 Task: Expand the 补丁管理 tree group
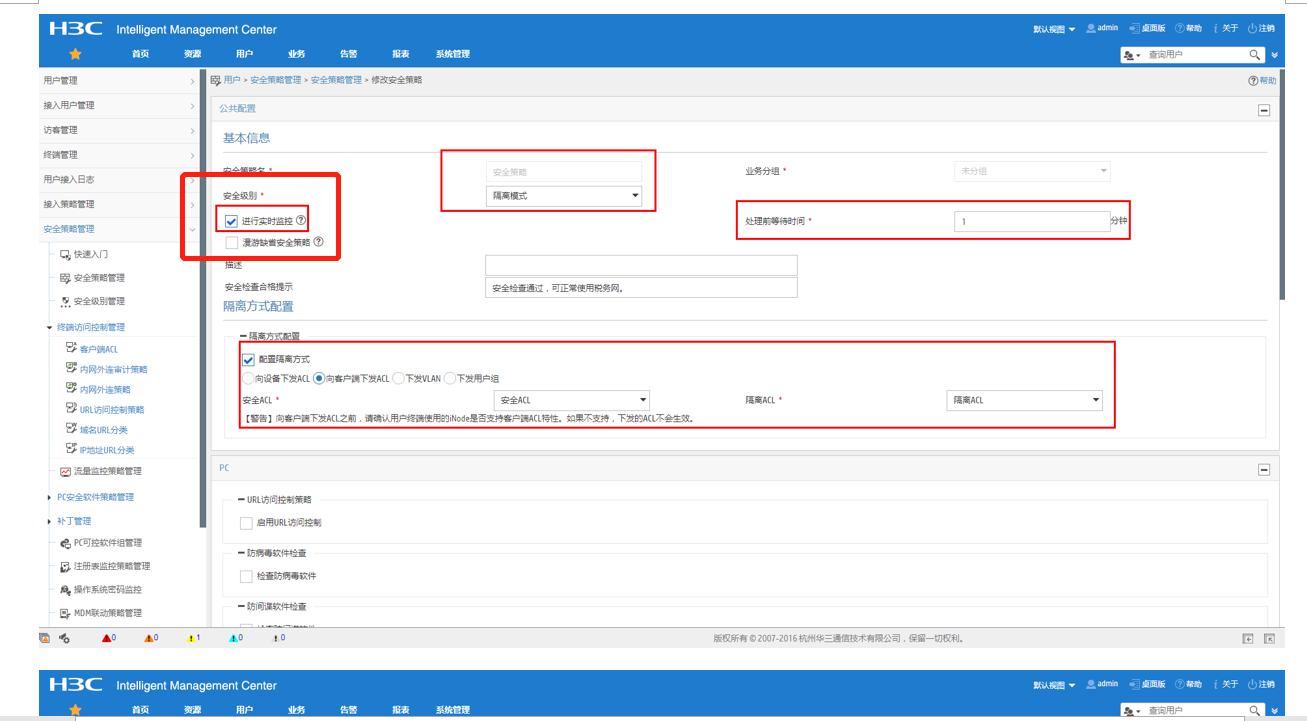coord(49,521)
